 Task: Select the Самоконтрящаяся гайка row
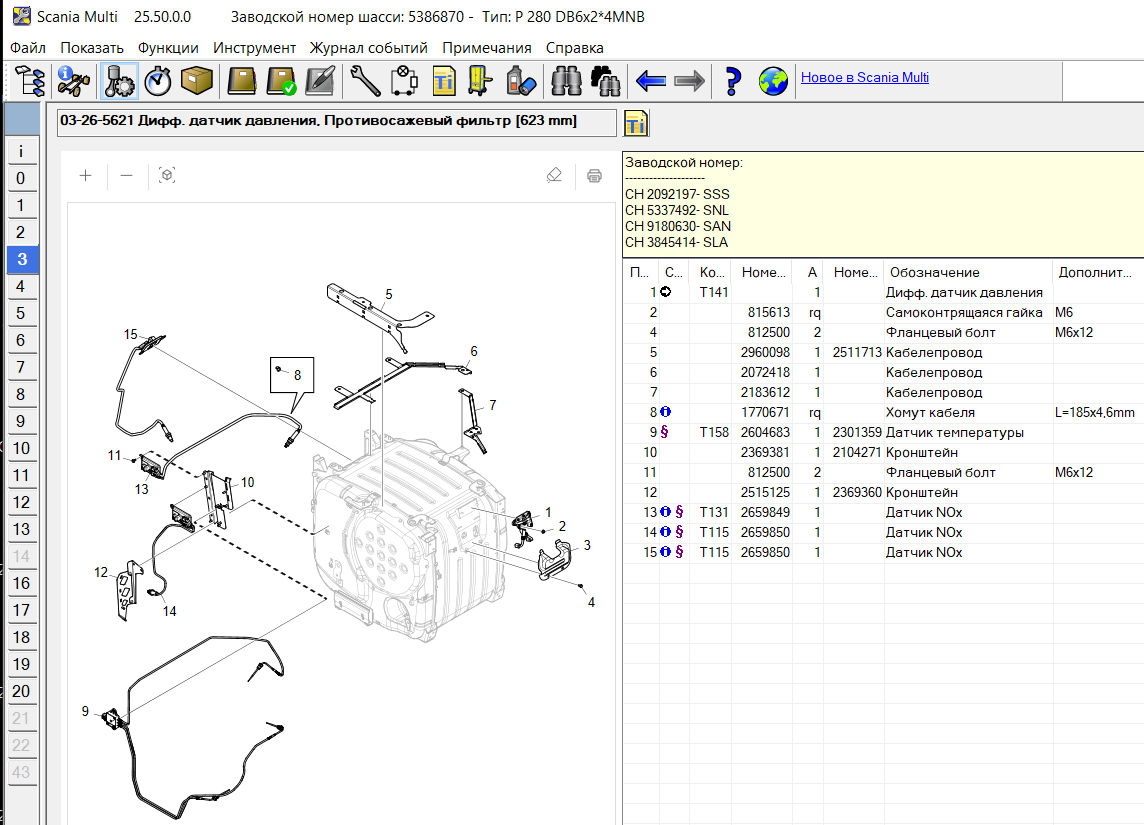883,312
